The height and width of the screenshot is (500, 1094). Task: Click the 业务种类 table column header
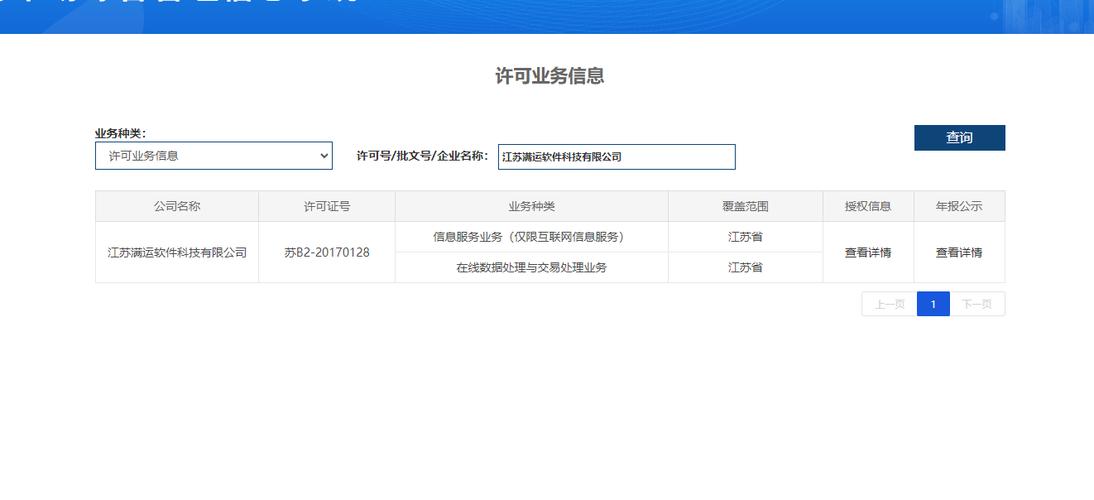pos(531,207)
